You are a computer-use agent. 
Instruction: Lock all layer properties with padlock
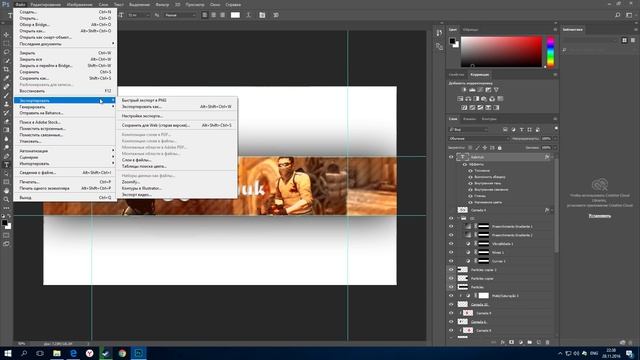coord(500,147)
